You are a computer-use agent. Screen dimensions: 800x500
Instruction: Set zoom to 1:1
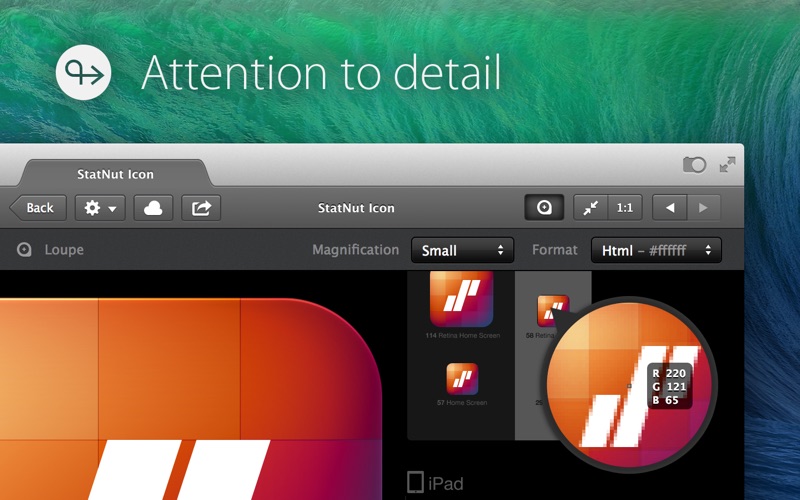pyautogui.click(x=625, y=208)
